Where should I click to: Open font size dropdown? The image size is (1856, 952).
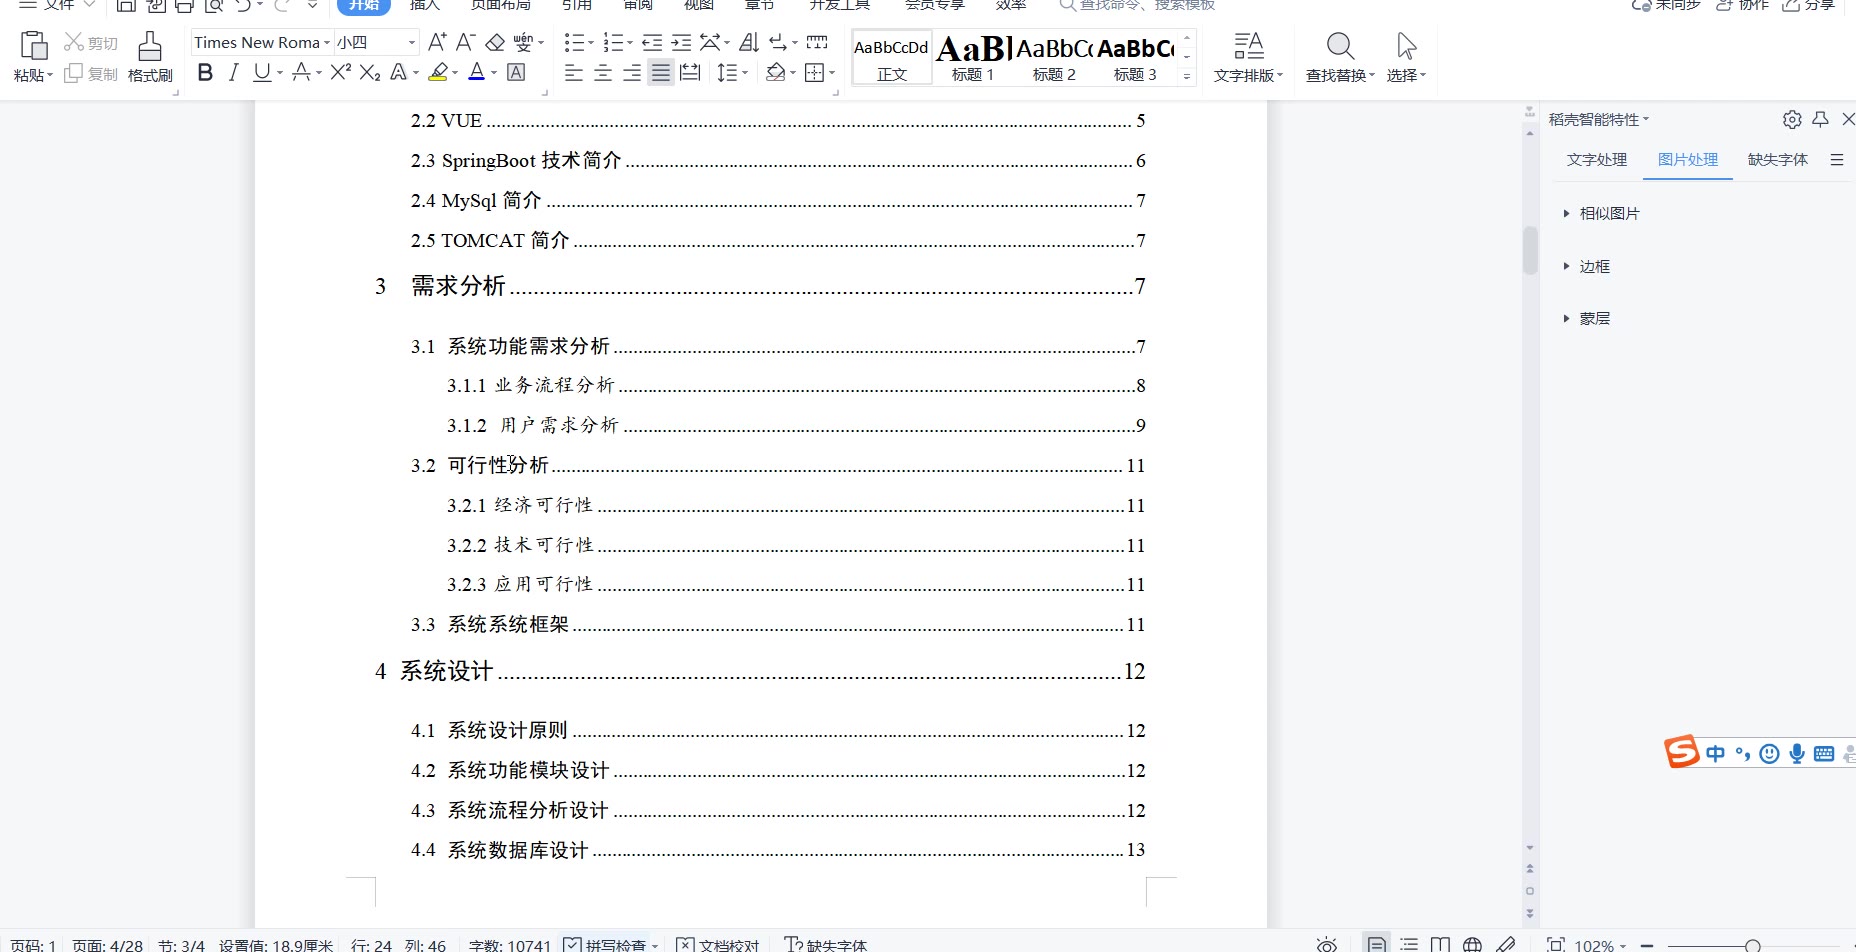click(x=411, y=43)
